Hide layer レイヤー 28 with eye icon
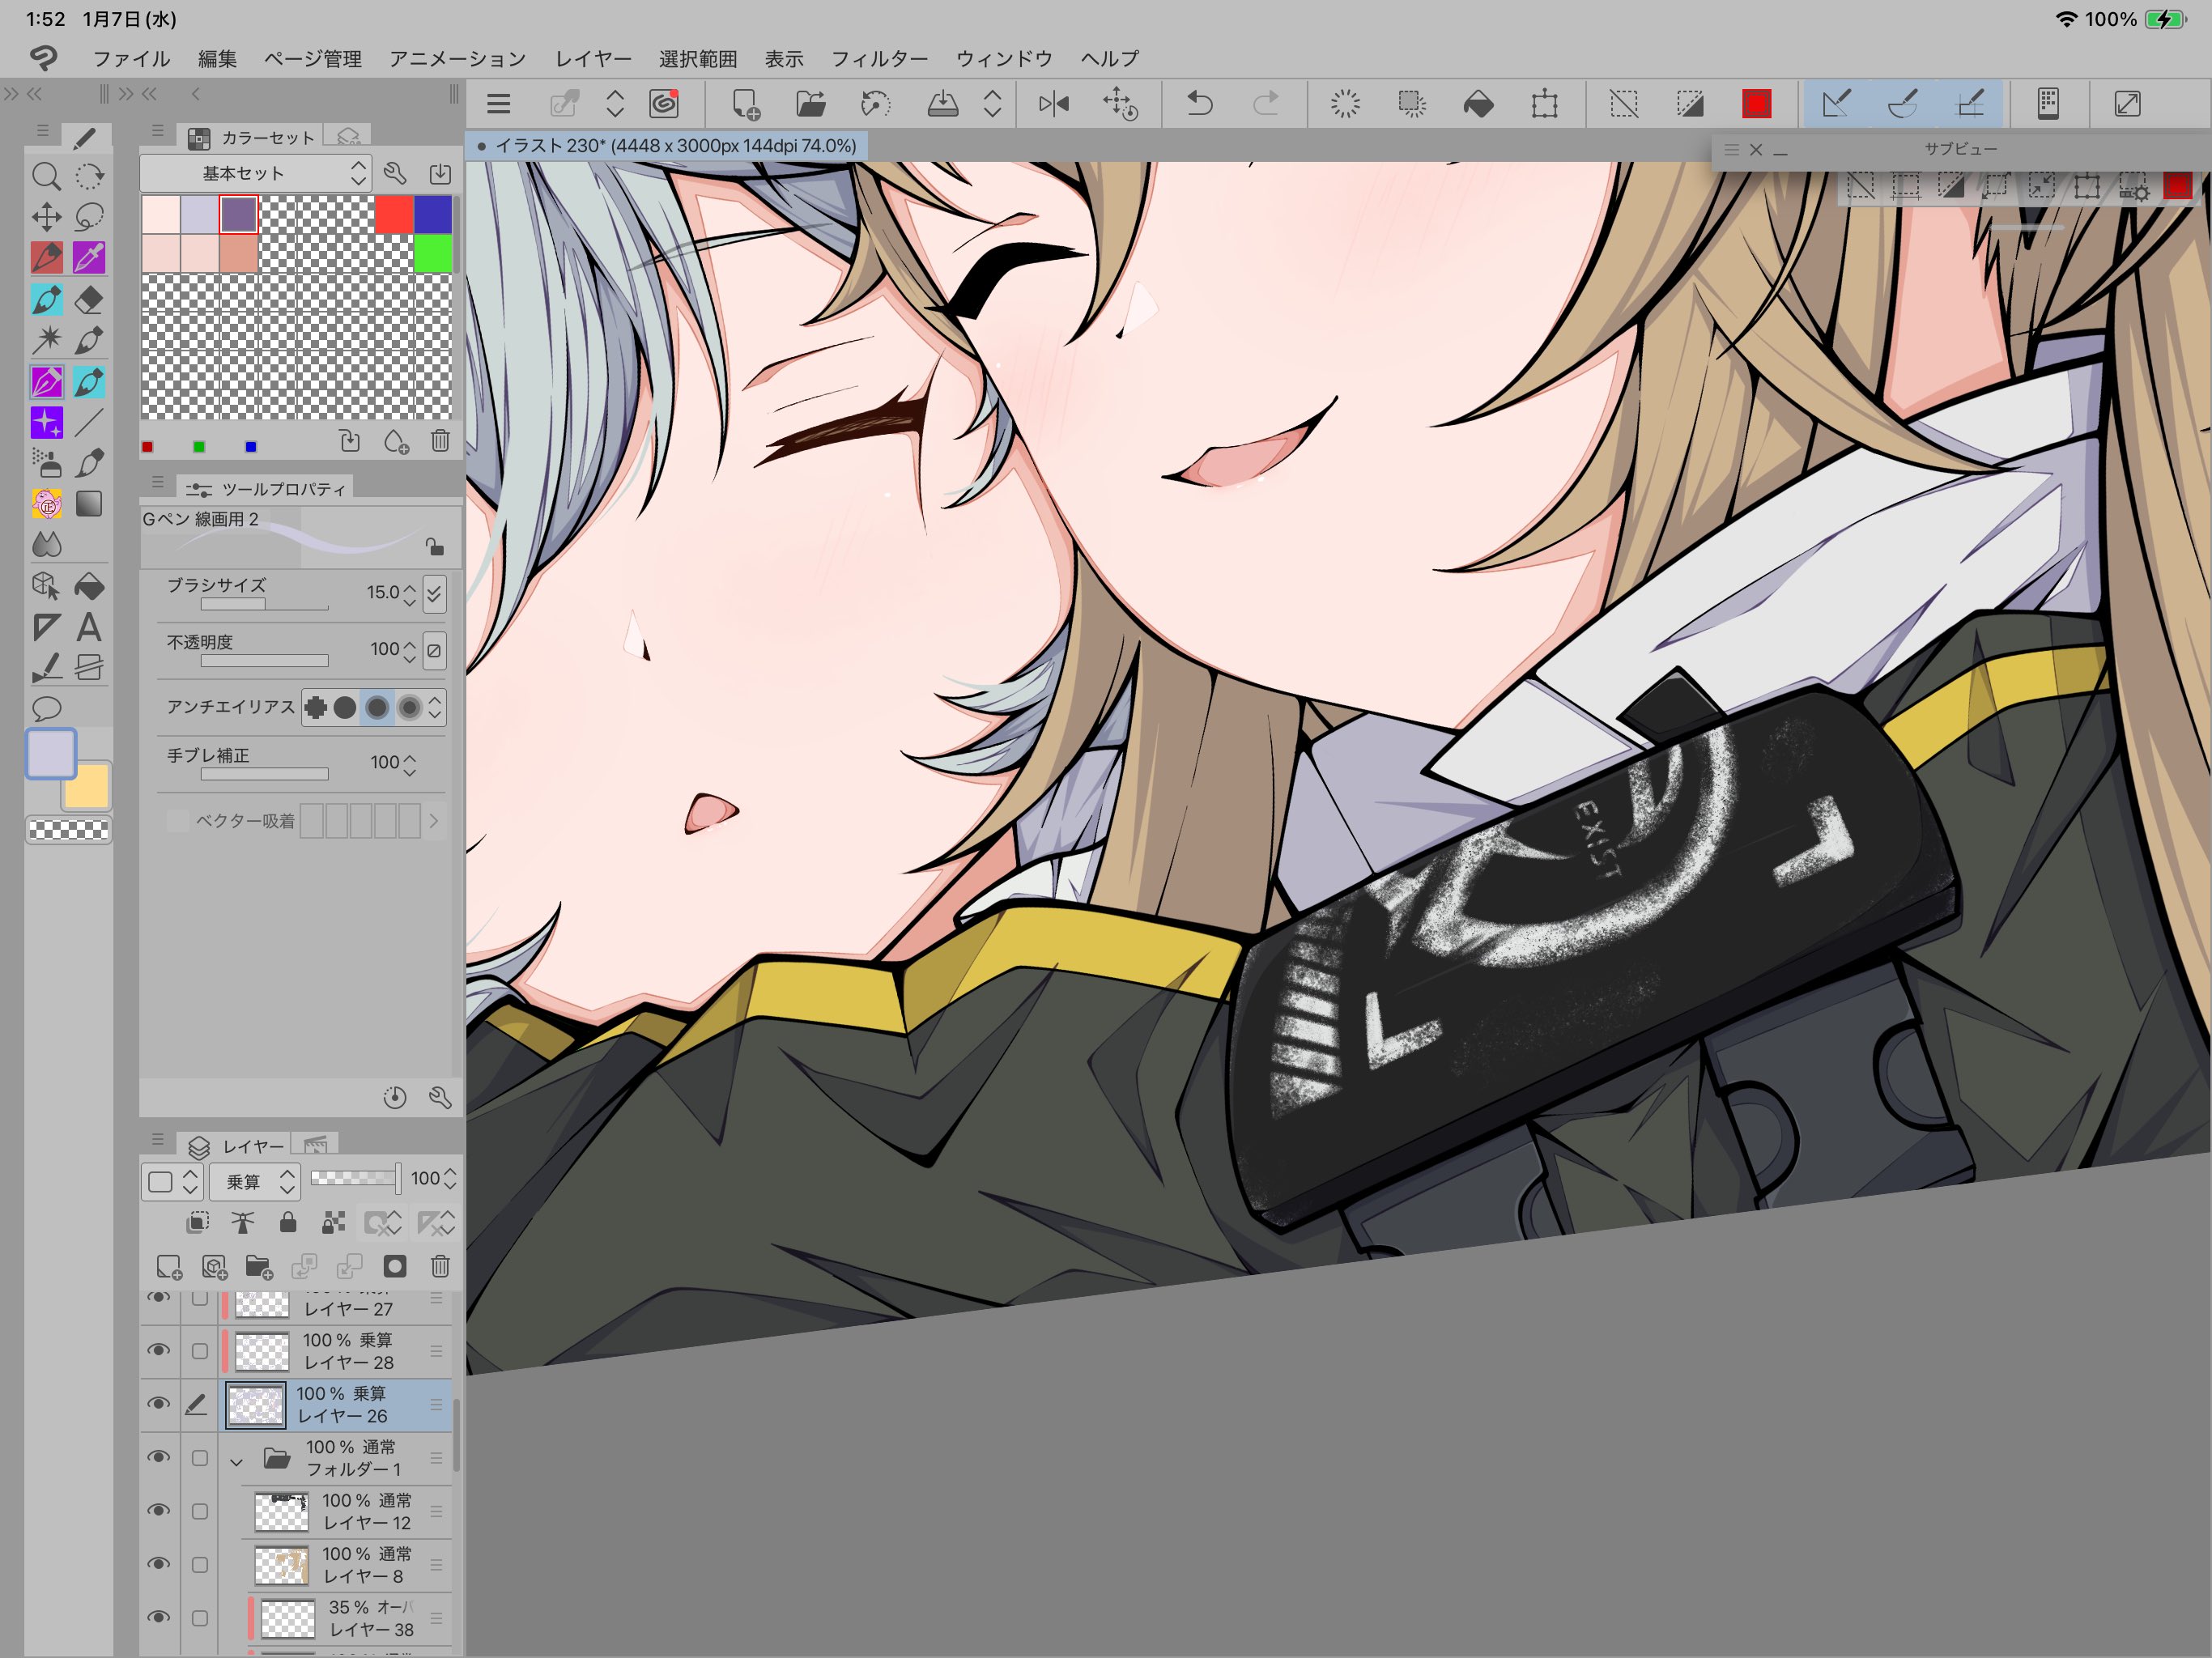The width and height of the screenshot is (2212, 1658). click(158, 1350)
